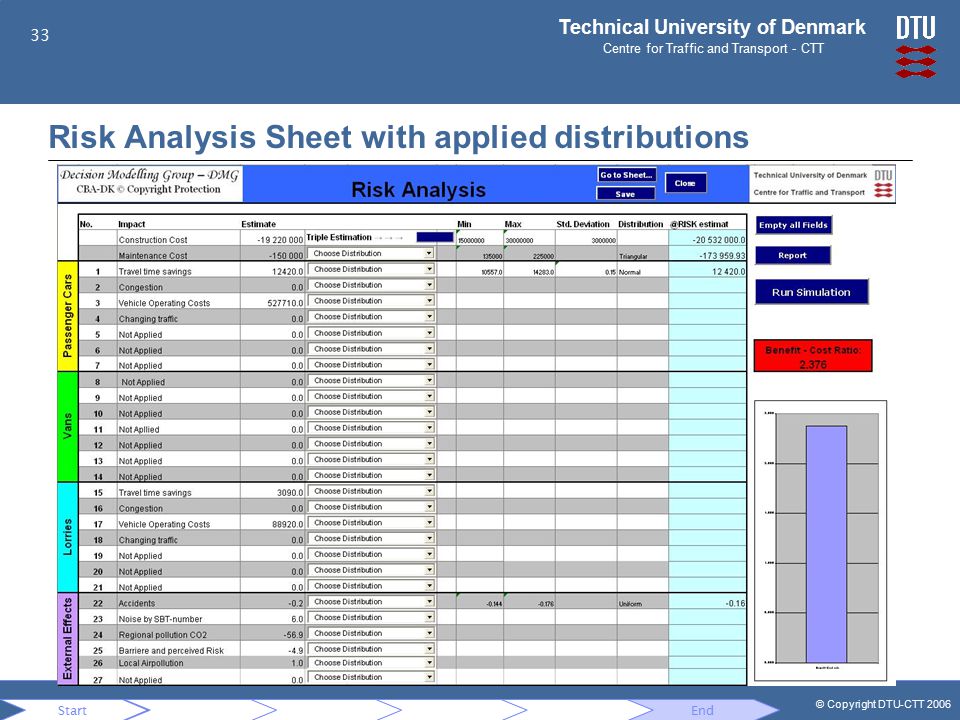Click the Decision Modelling Group – DMG title

point(149,175)
